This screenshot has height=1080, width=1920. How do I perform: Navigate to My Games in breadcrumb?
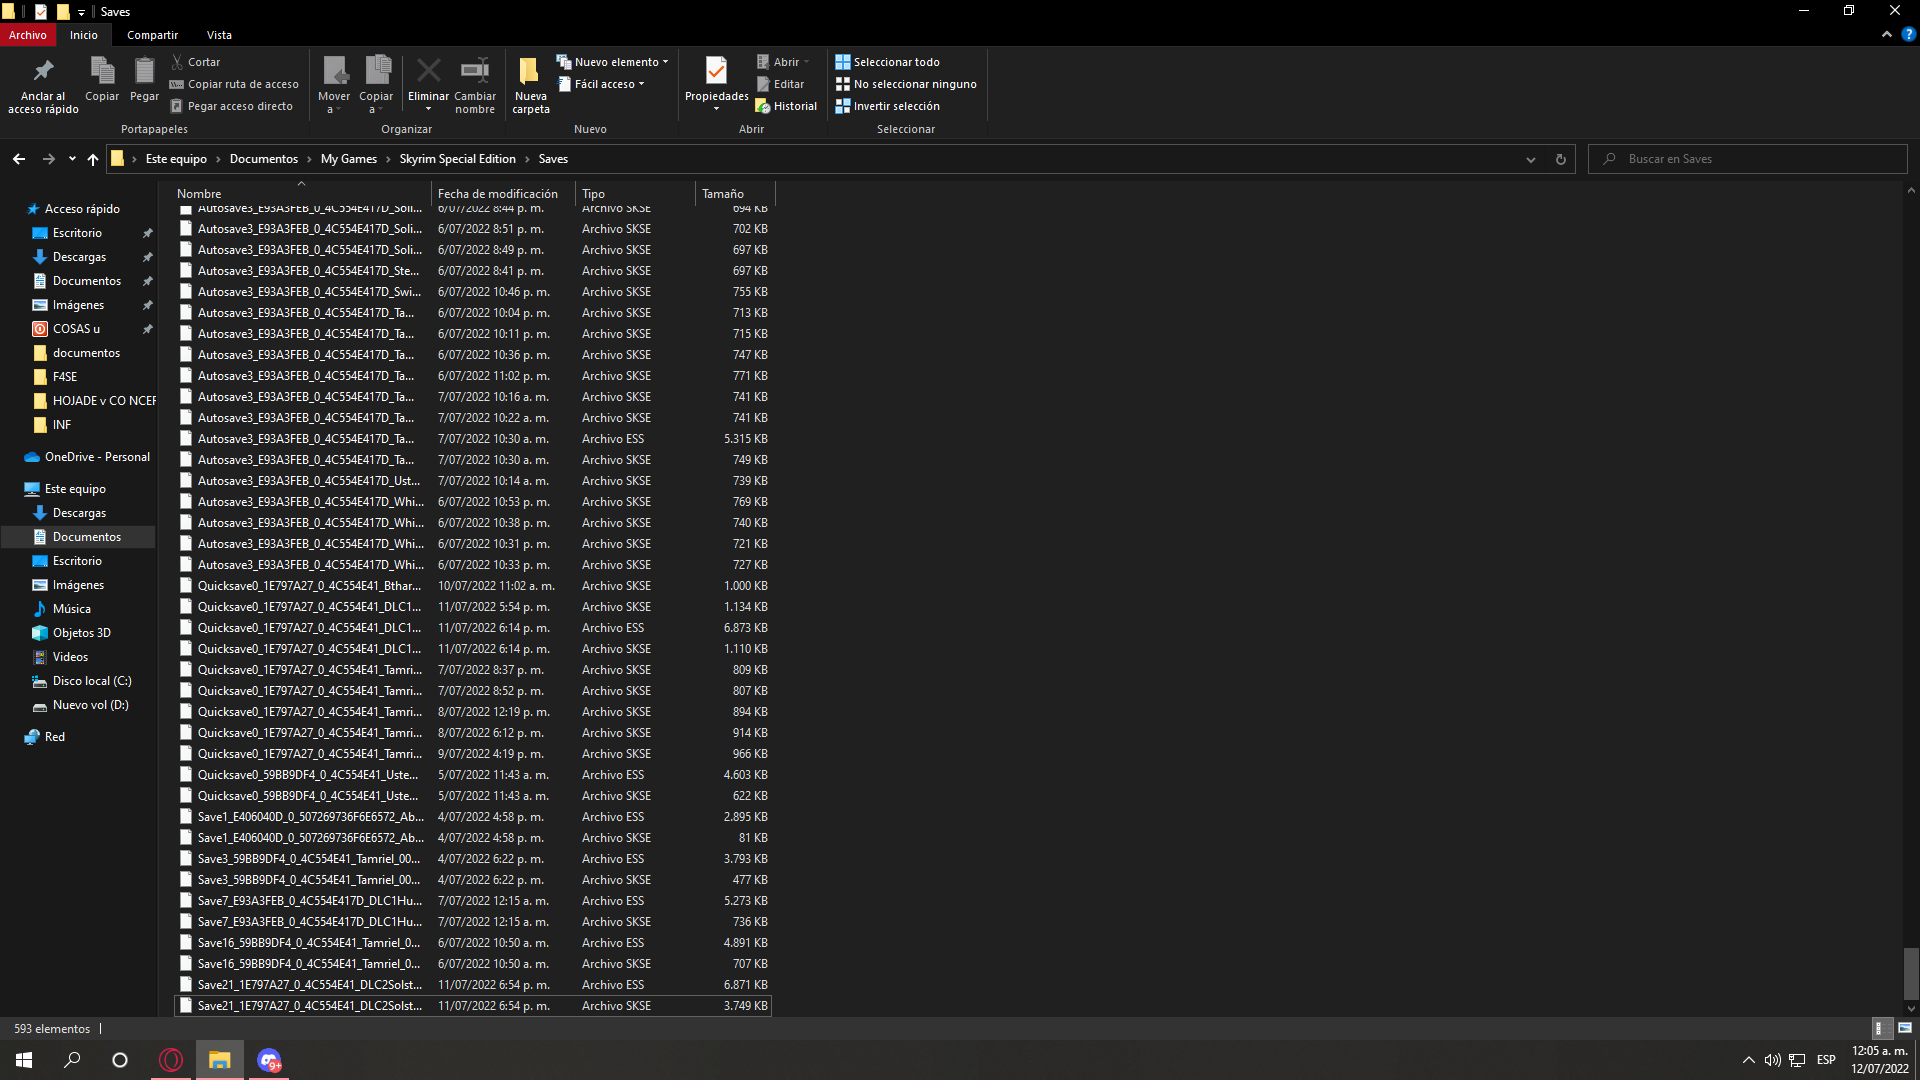(349, 159)
